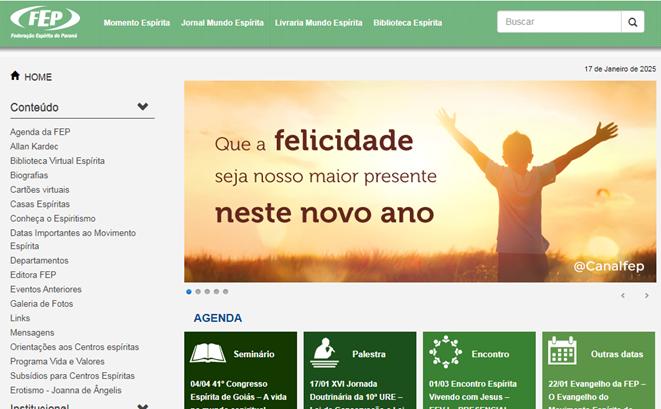Select the fifth carousel dot
This screenshot has width=661, height=409.
point(226,291)
